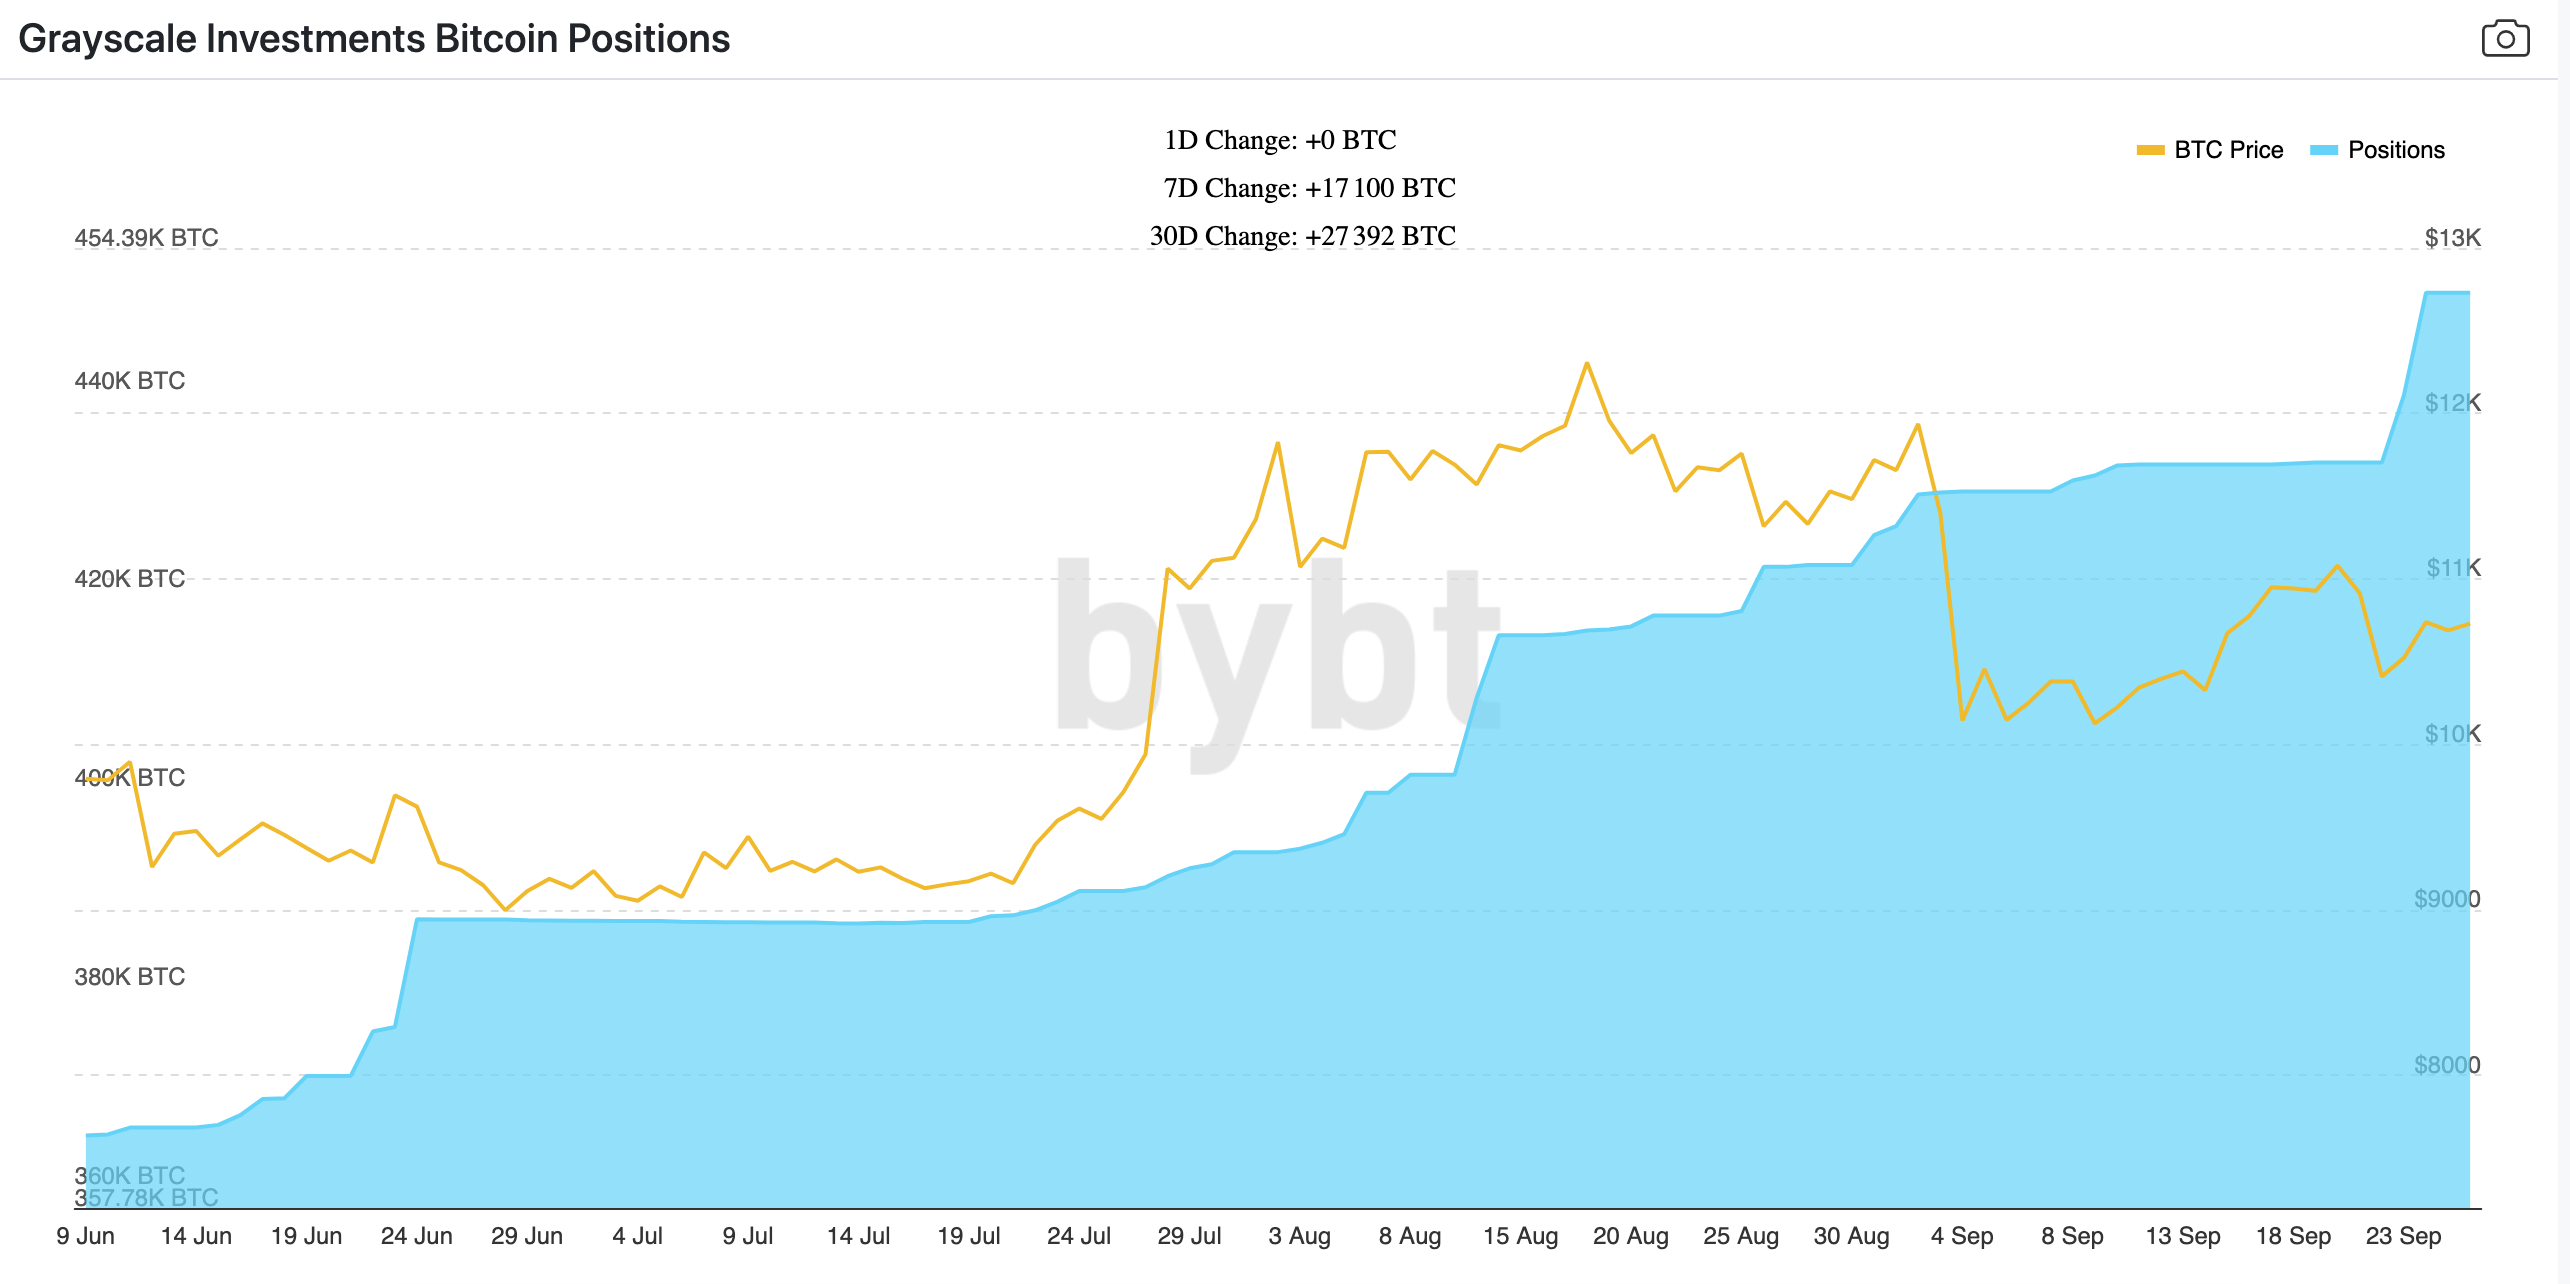Click the $13K price axis label
The height and width of the screenshot is (1284, 2570).
pos(2452,238)
